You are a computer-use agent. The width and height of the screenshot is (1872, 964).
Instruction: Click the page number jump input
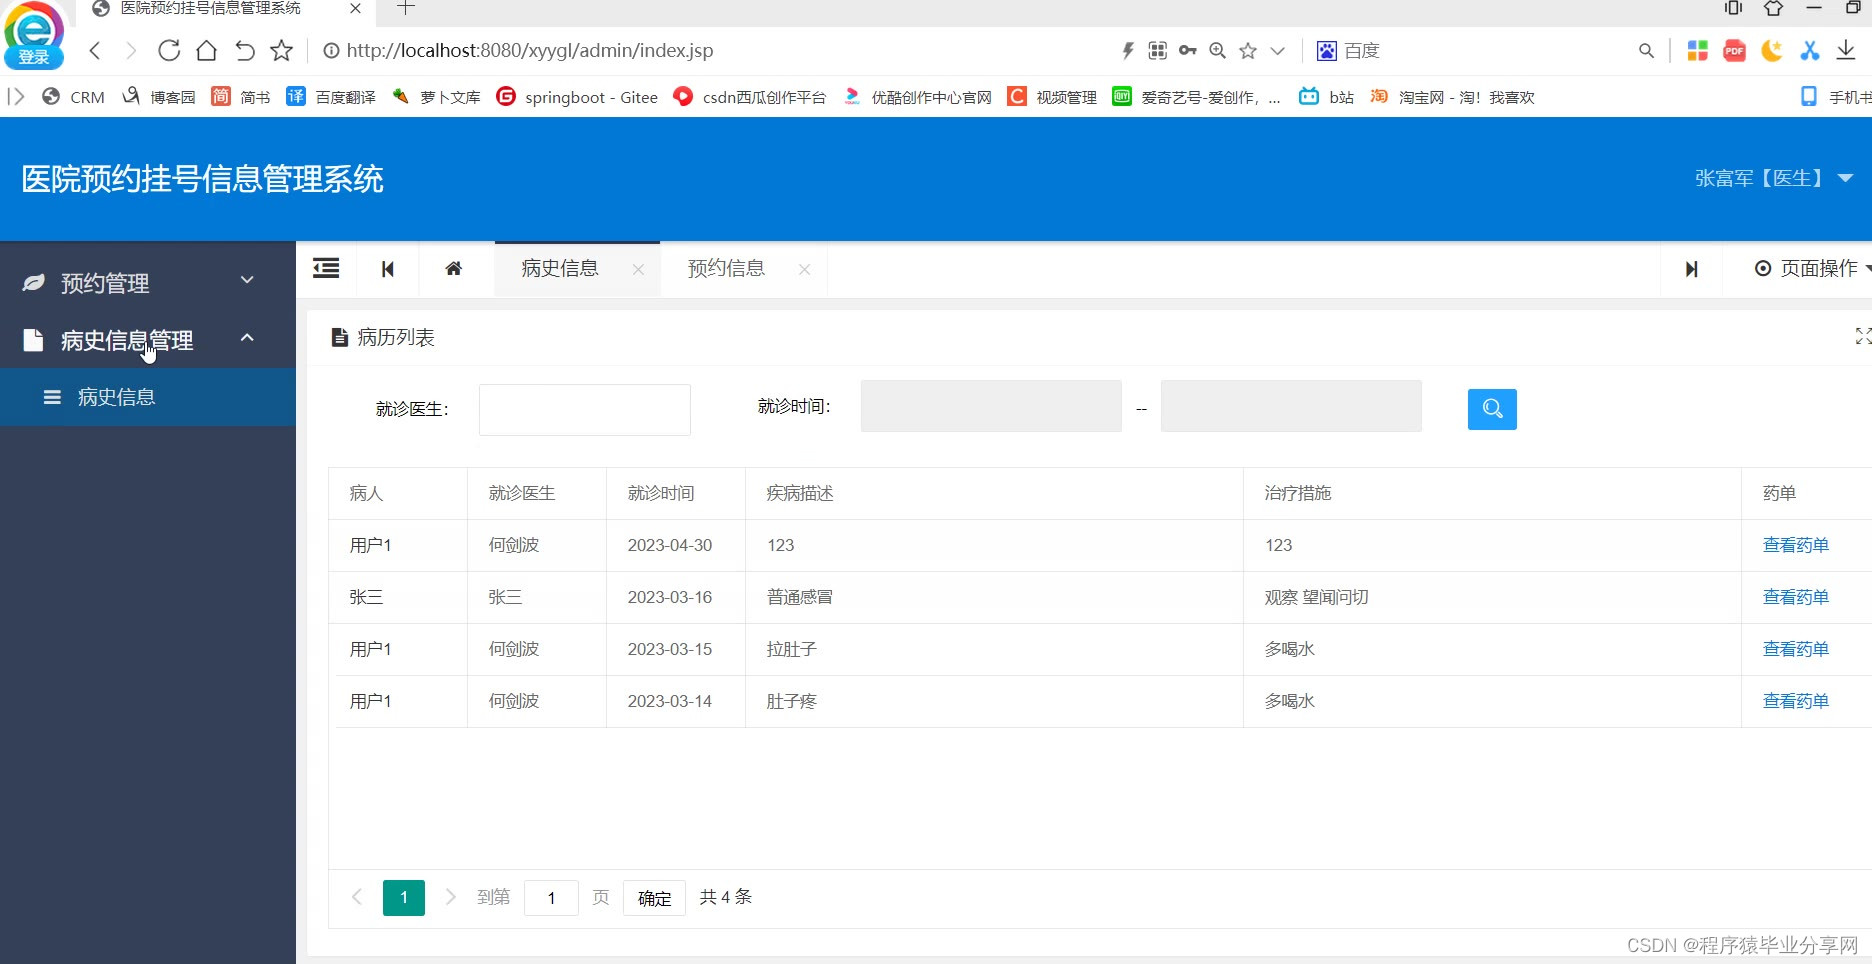point(551,898)
